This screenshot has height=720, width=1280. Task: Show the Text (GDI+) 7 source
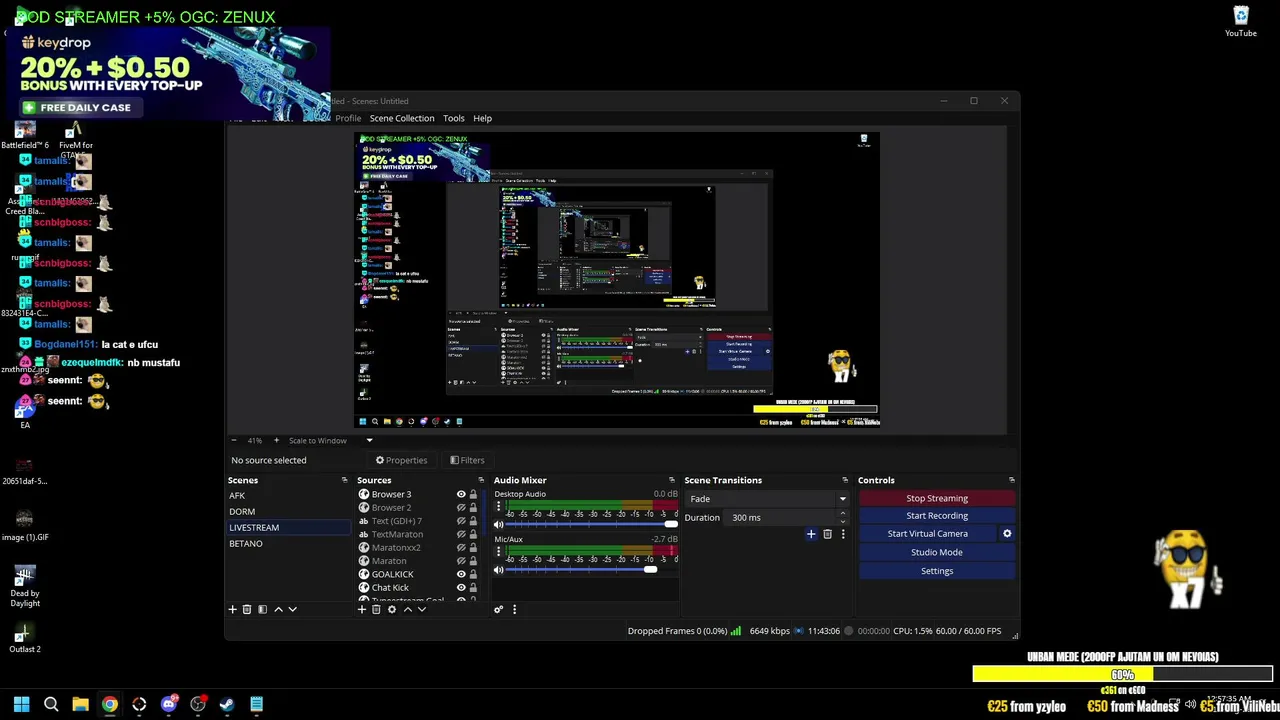pos(461,521)
